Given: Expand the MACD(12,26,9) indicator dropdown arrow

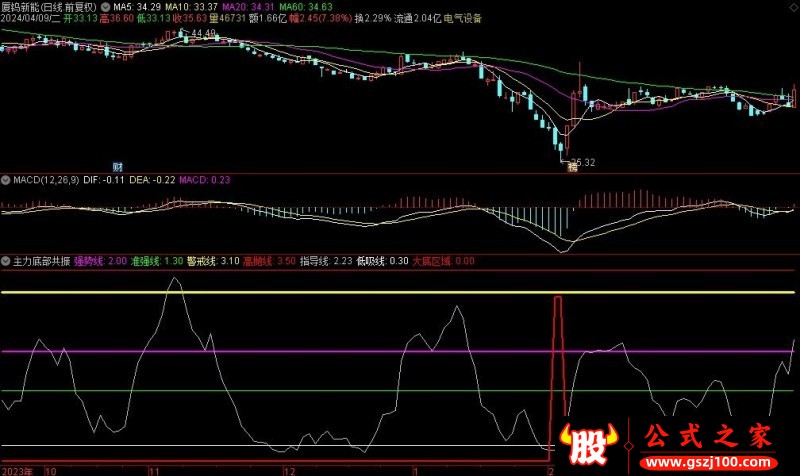Looking at the screenshot, I should tap(6, 180).
